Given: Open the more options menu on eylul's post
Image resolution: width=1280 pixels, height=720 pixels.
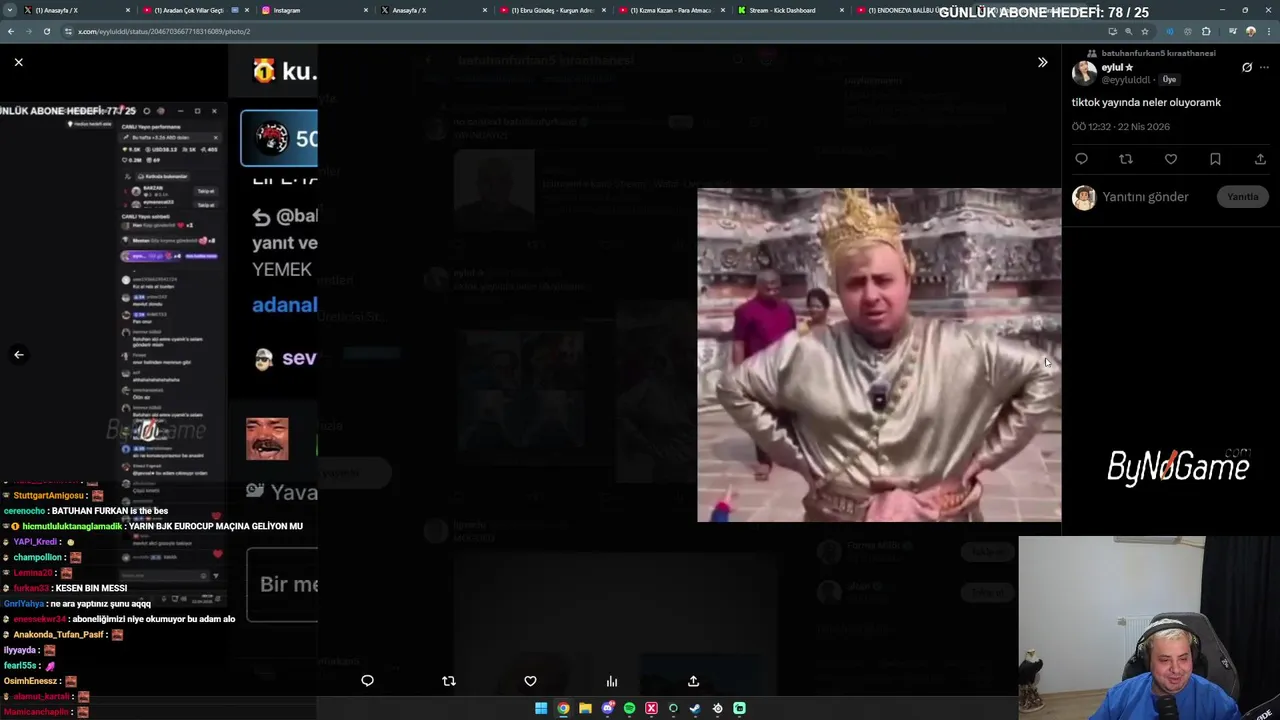Looking at the screenshot, I should click(1265, 68).
